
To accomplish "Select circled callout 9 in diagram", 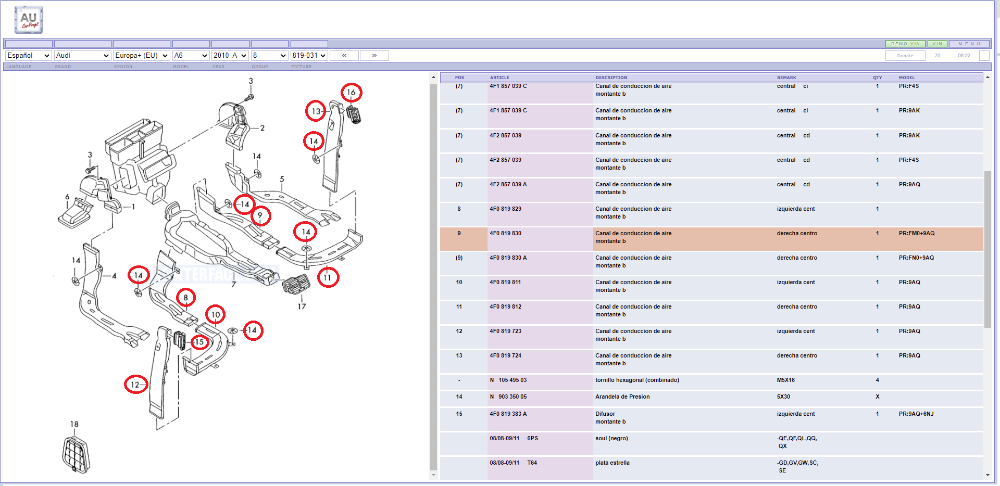I will (x=260, y=216).
